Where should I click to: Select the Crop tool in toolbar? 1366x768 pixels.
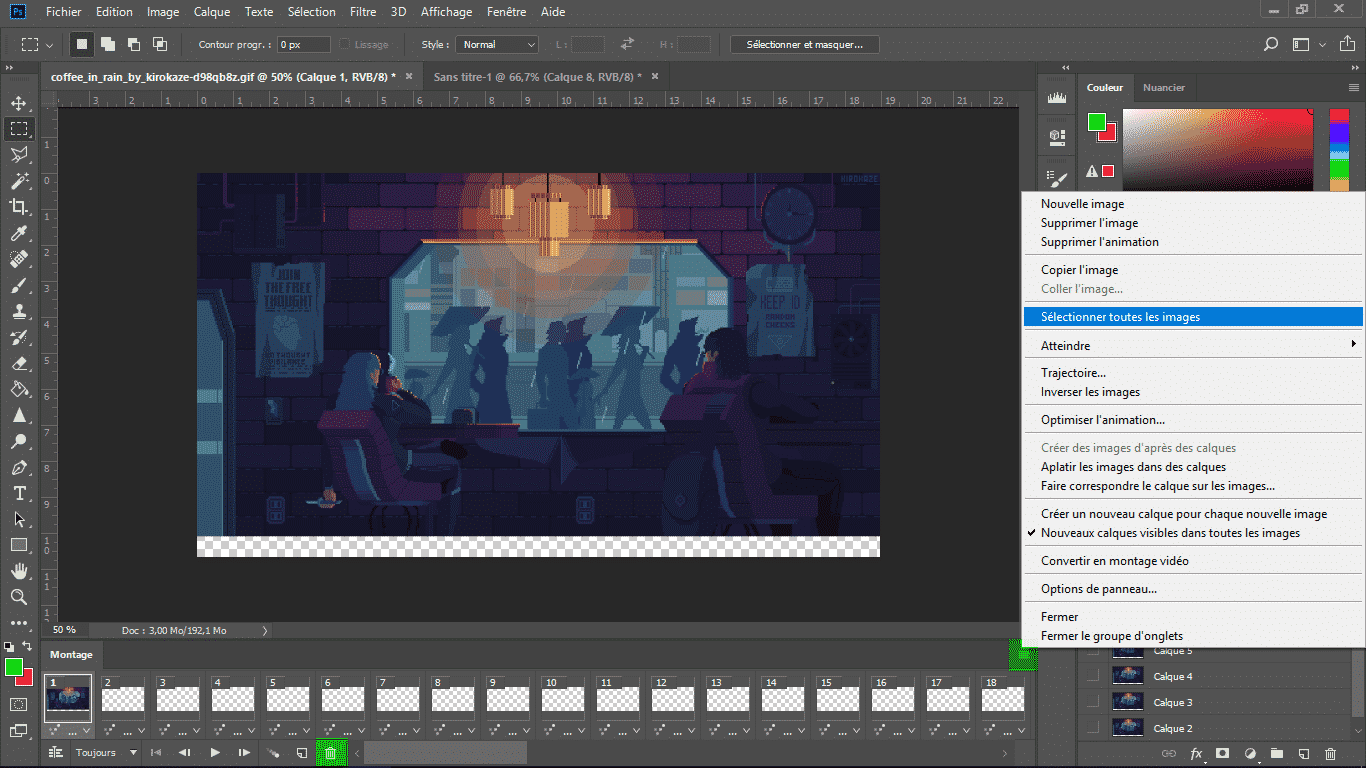point(18,207)
